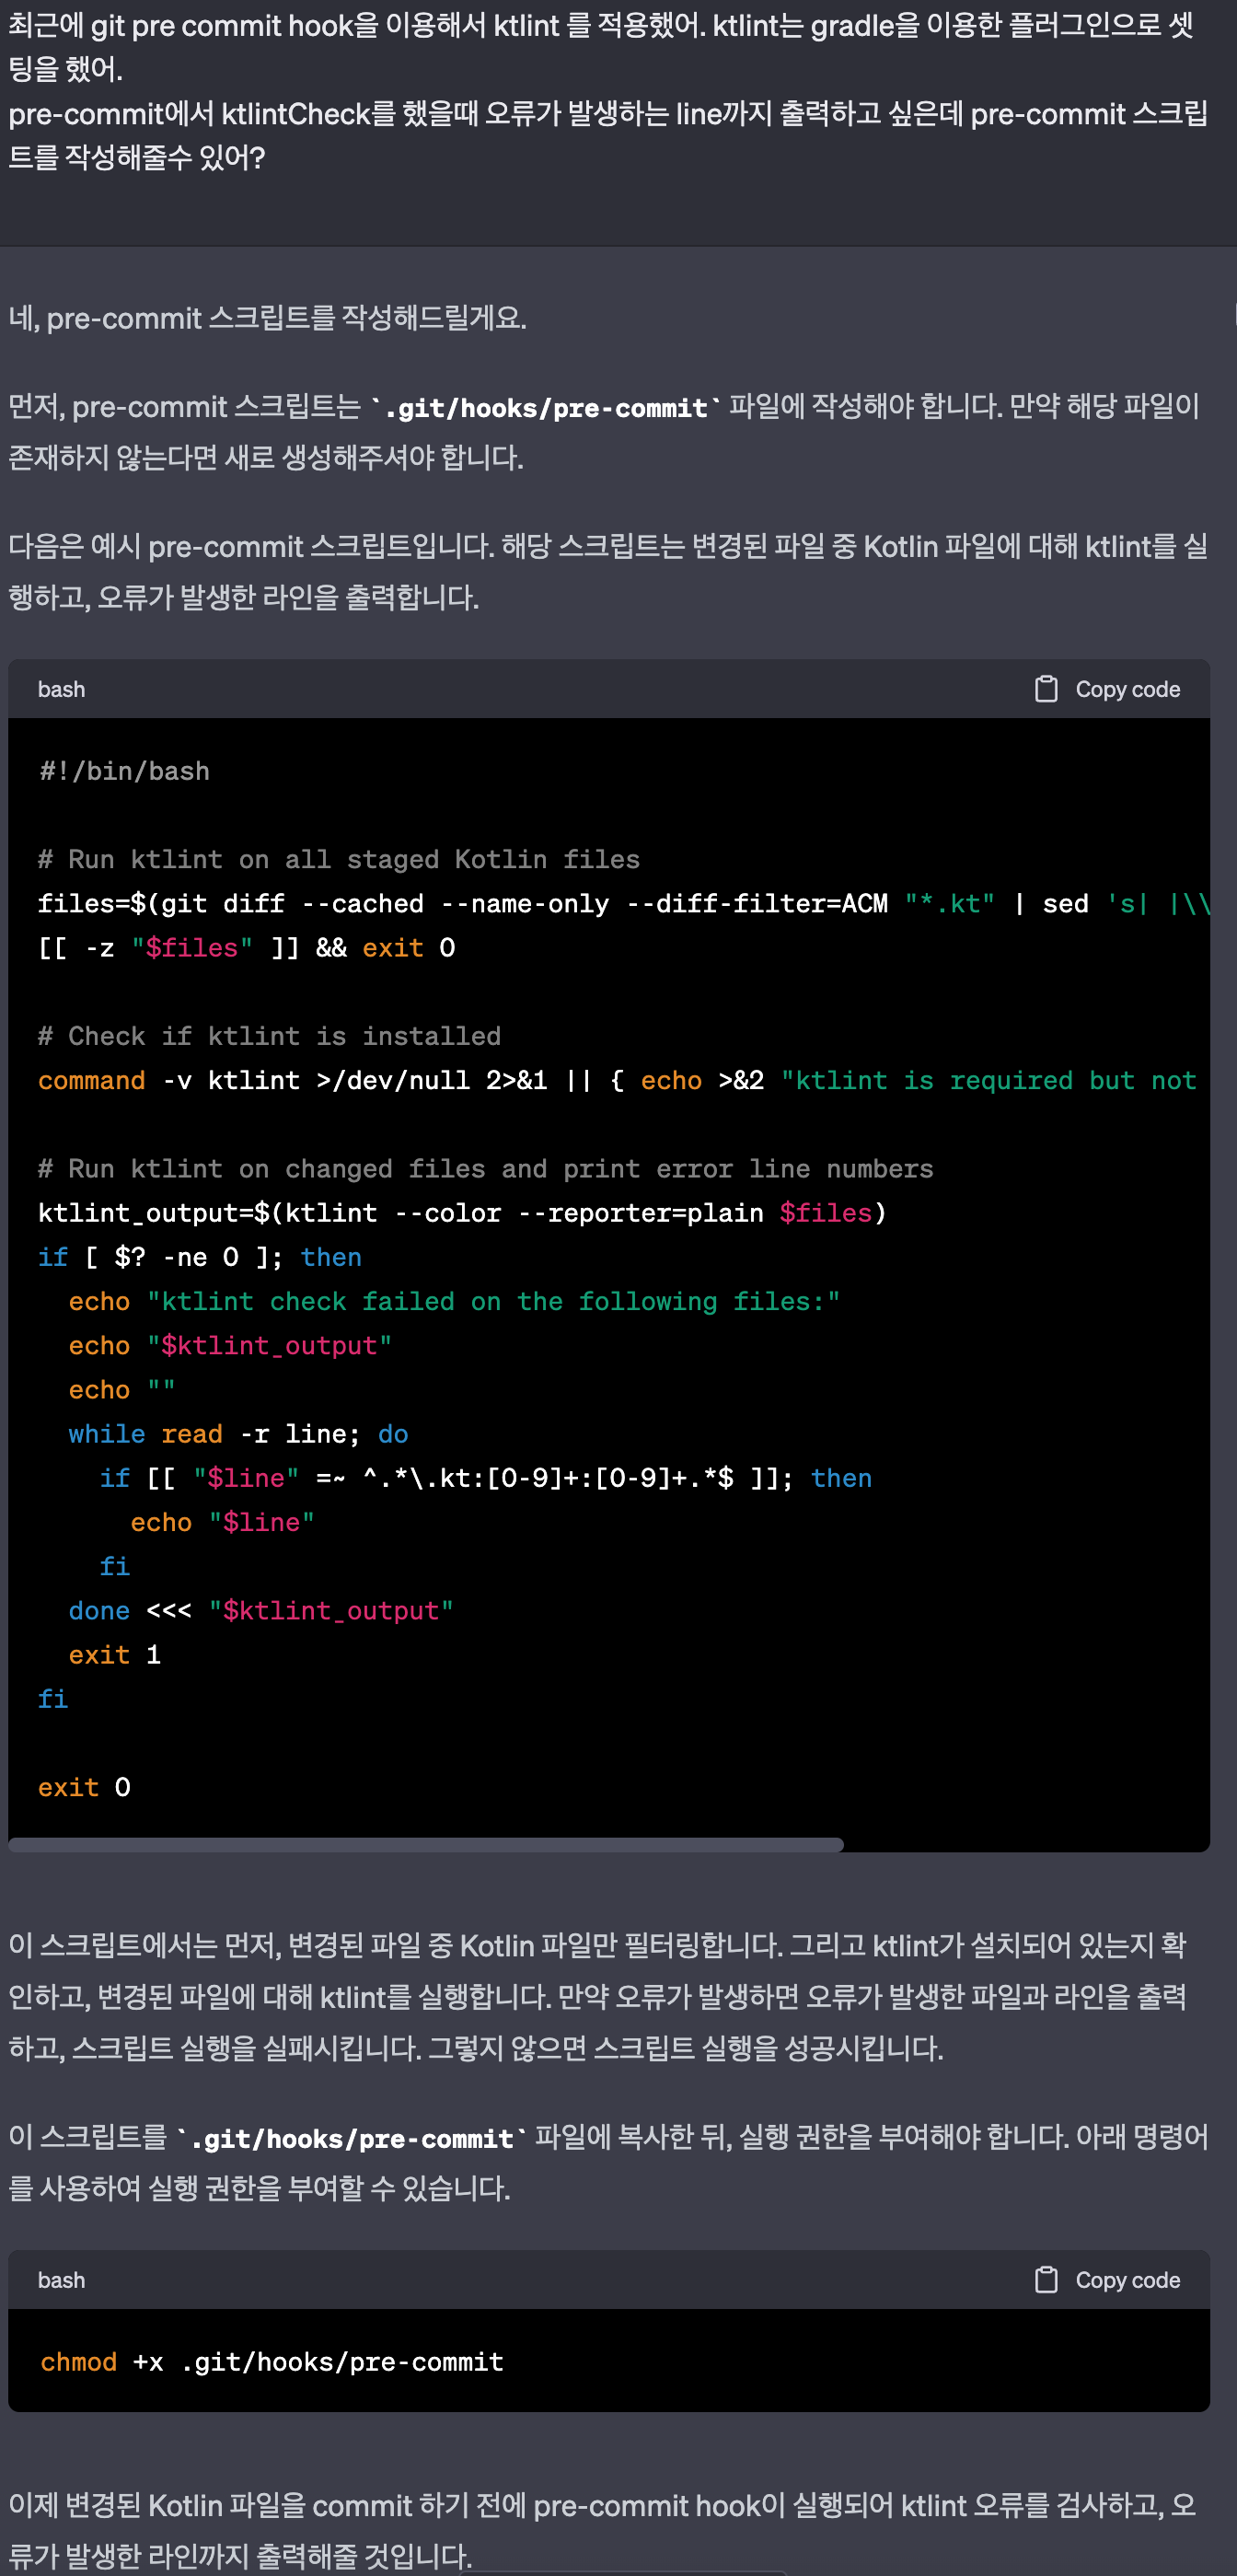Click comment '# Run ktlint on changed files'
Image resolution: width=1237 pixels, height=2576 pixels.
(x=485, y=1168)
